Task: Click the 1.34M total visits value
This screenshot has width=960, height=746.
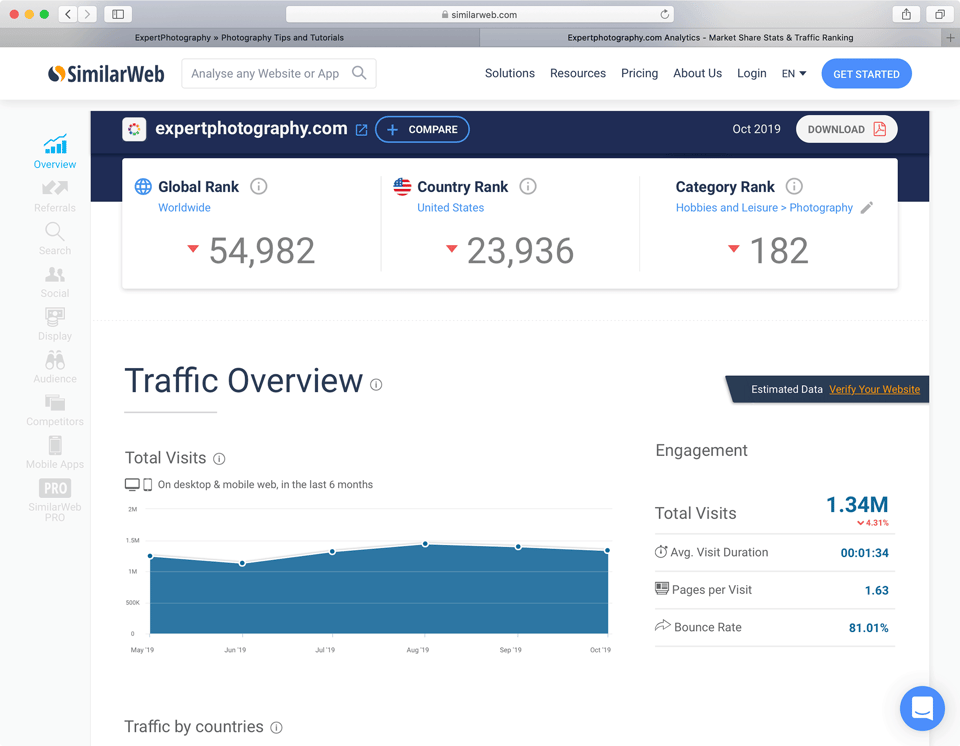Action: point(857,505)
